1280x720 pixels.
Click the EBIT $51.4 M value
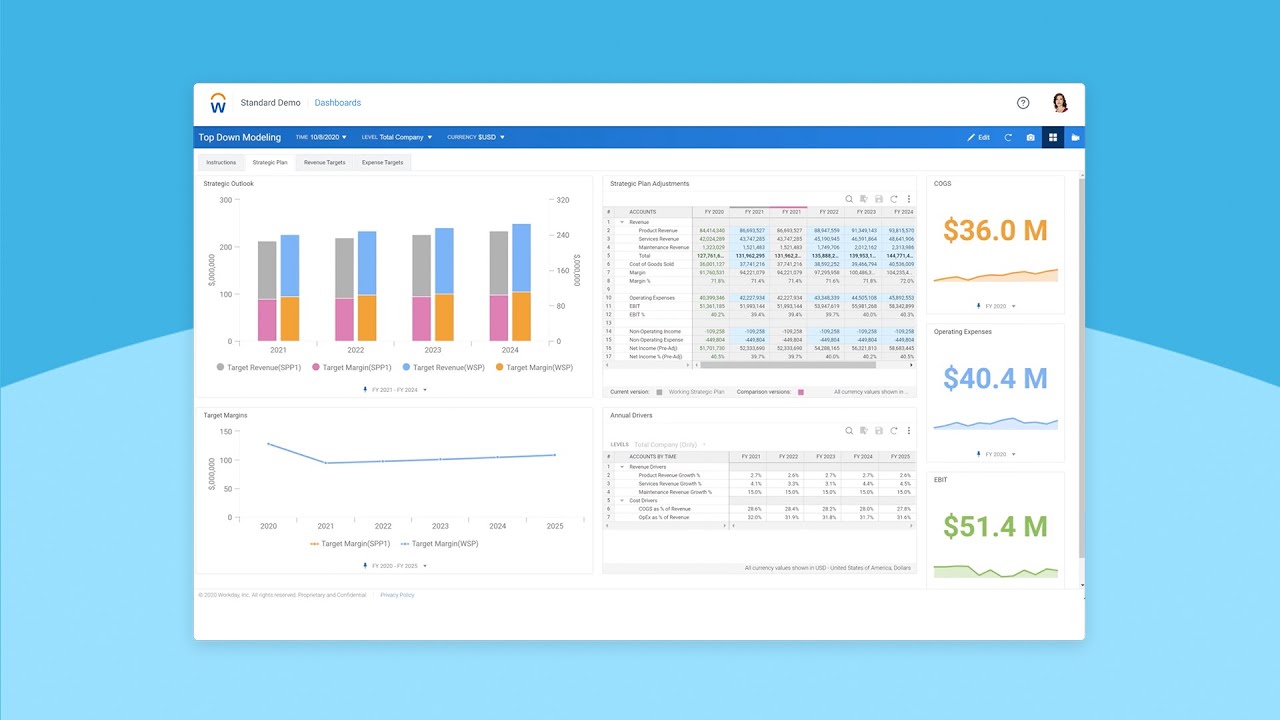[x=995, y=526]
